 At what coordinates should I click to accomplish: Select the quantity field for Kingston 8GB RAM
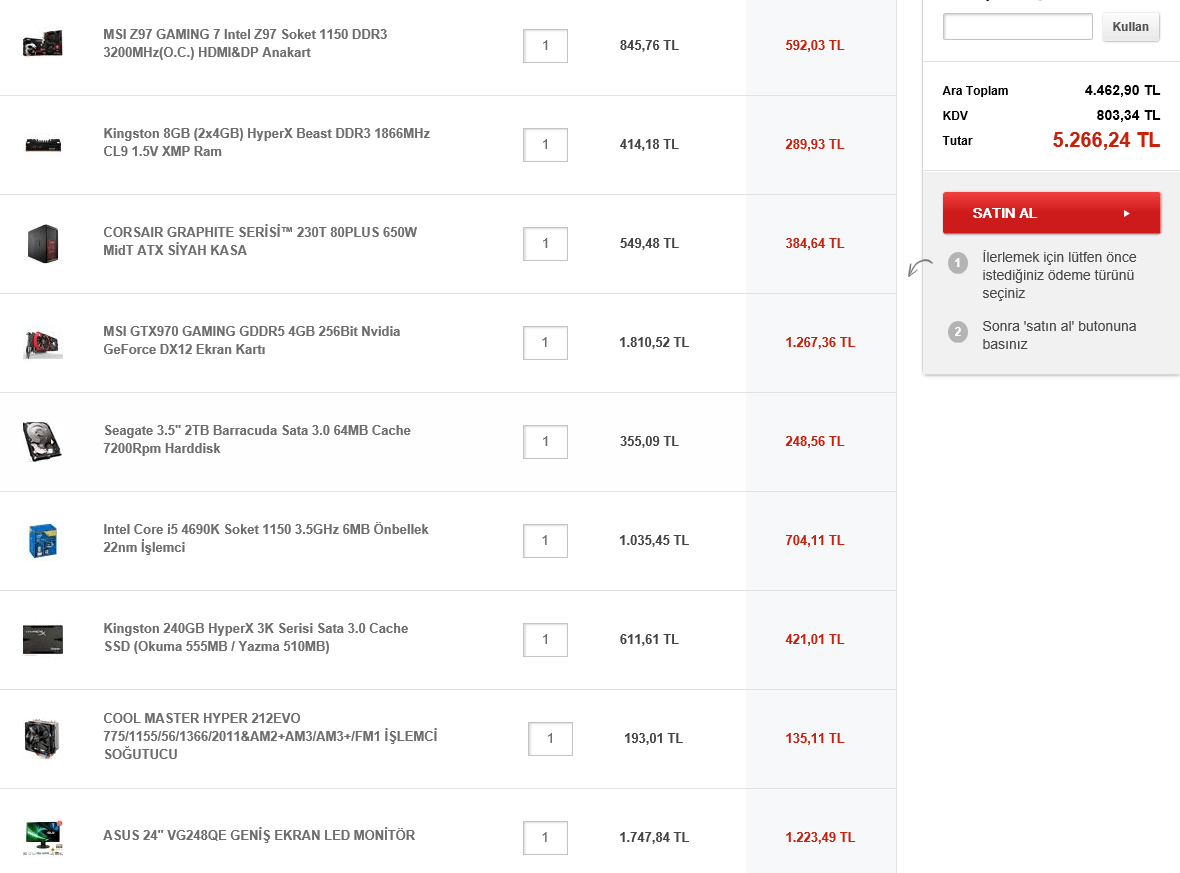pyautogui.click(x=545, y=145)
